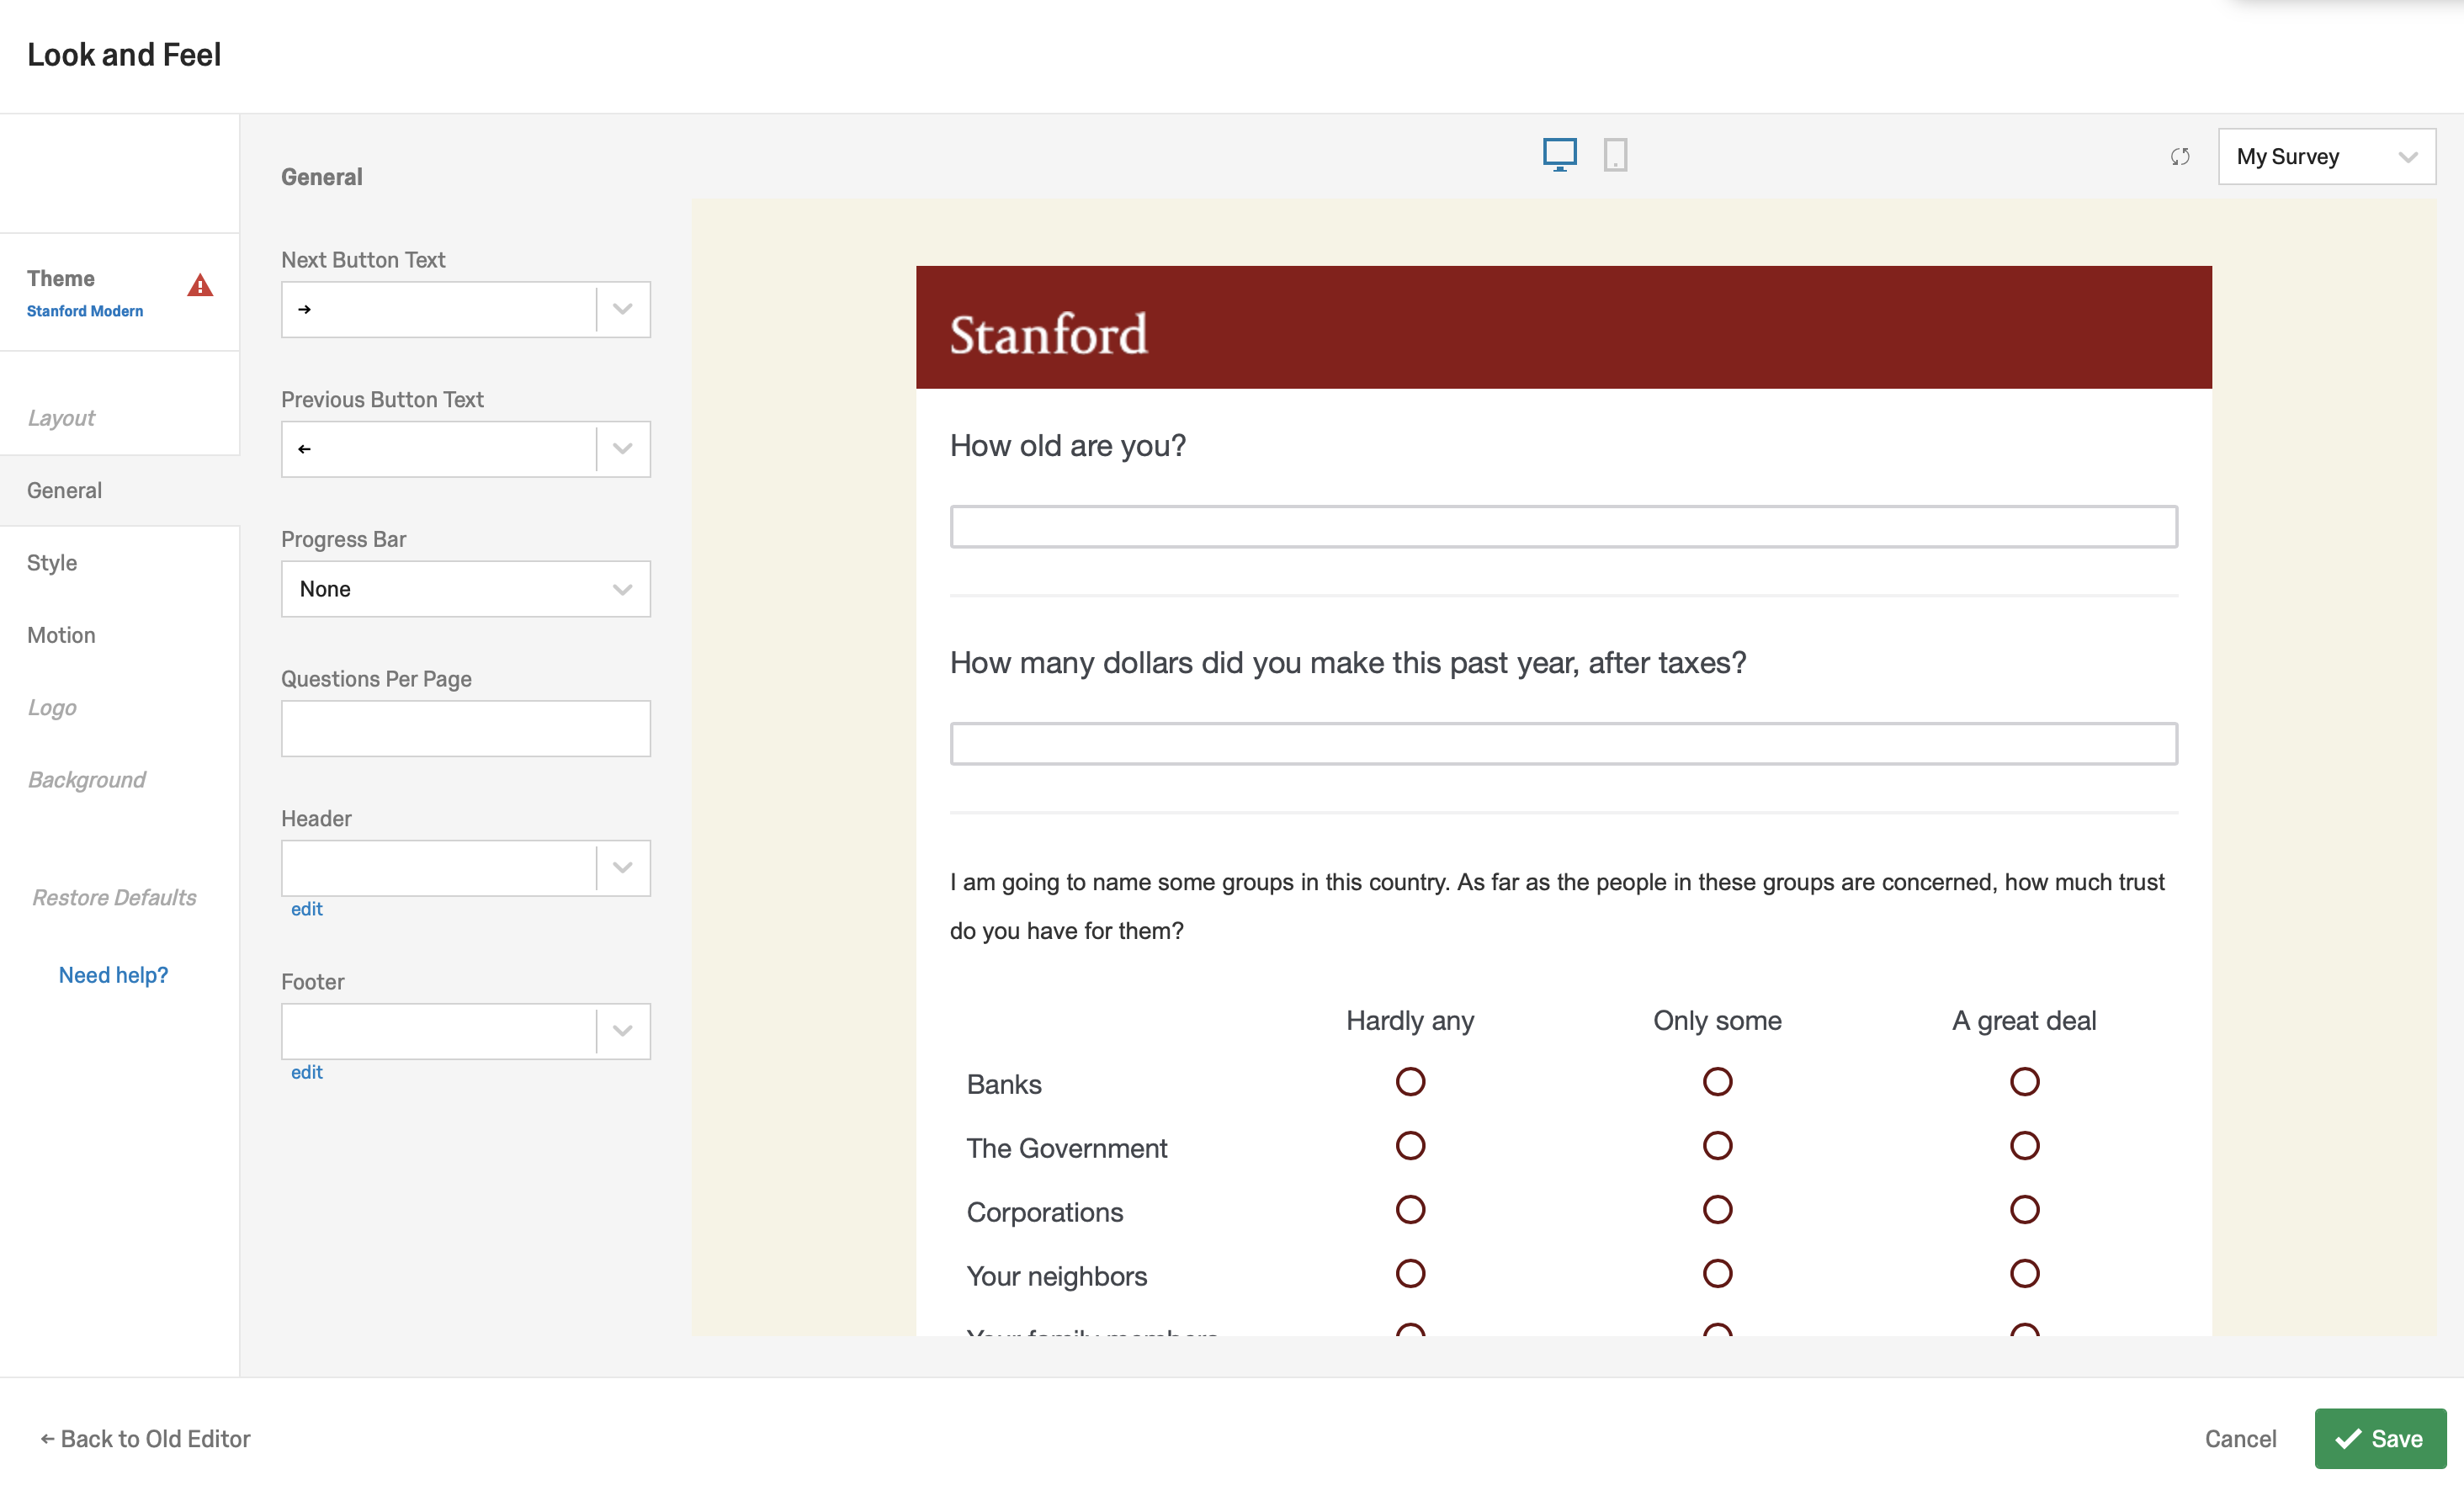Open the Style section
The image size is (2464, 1496).
tap(52, 563)
